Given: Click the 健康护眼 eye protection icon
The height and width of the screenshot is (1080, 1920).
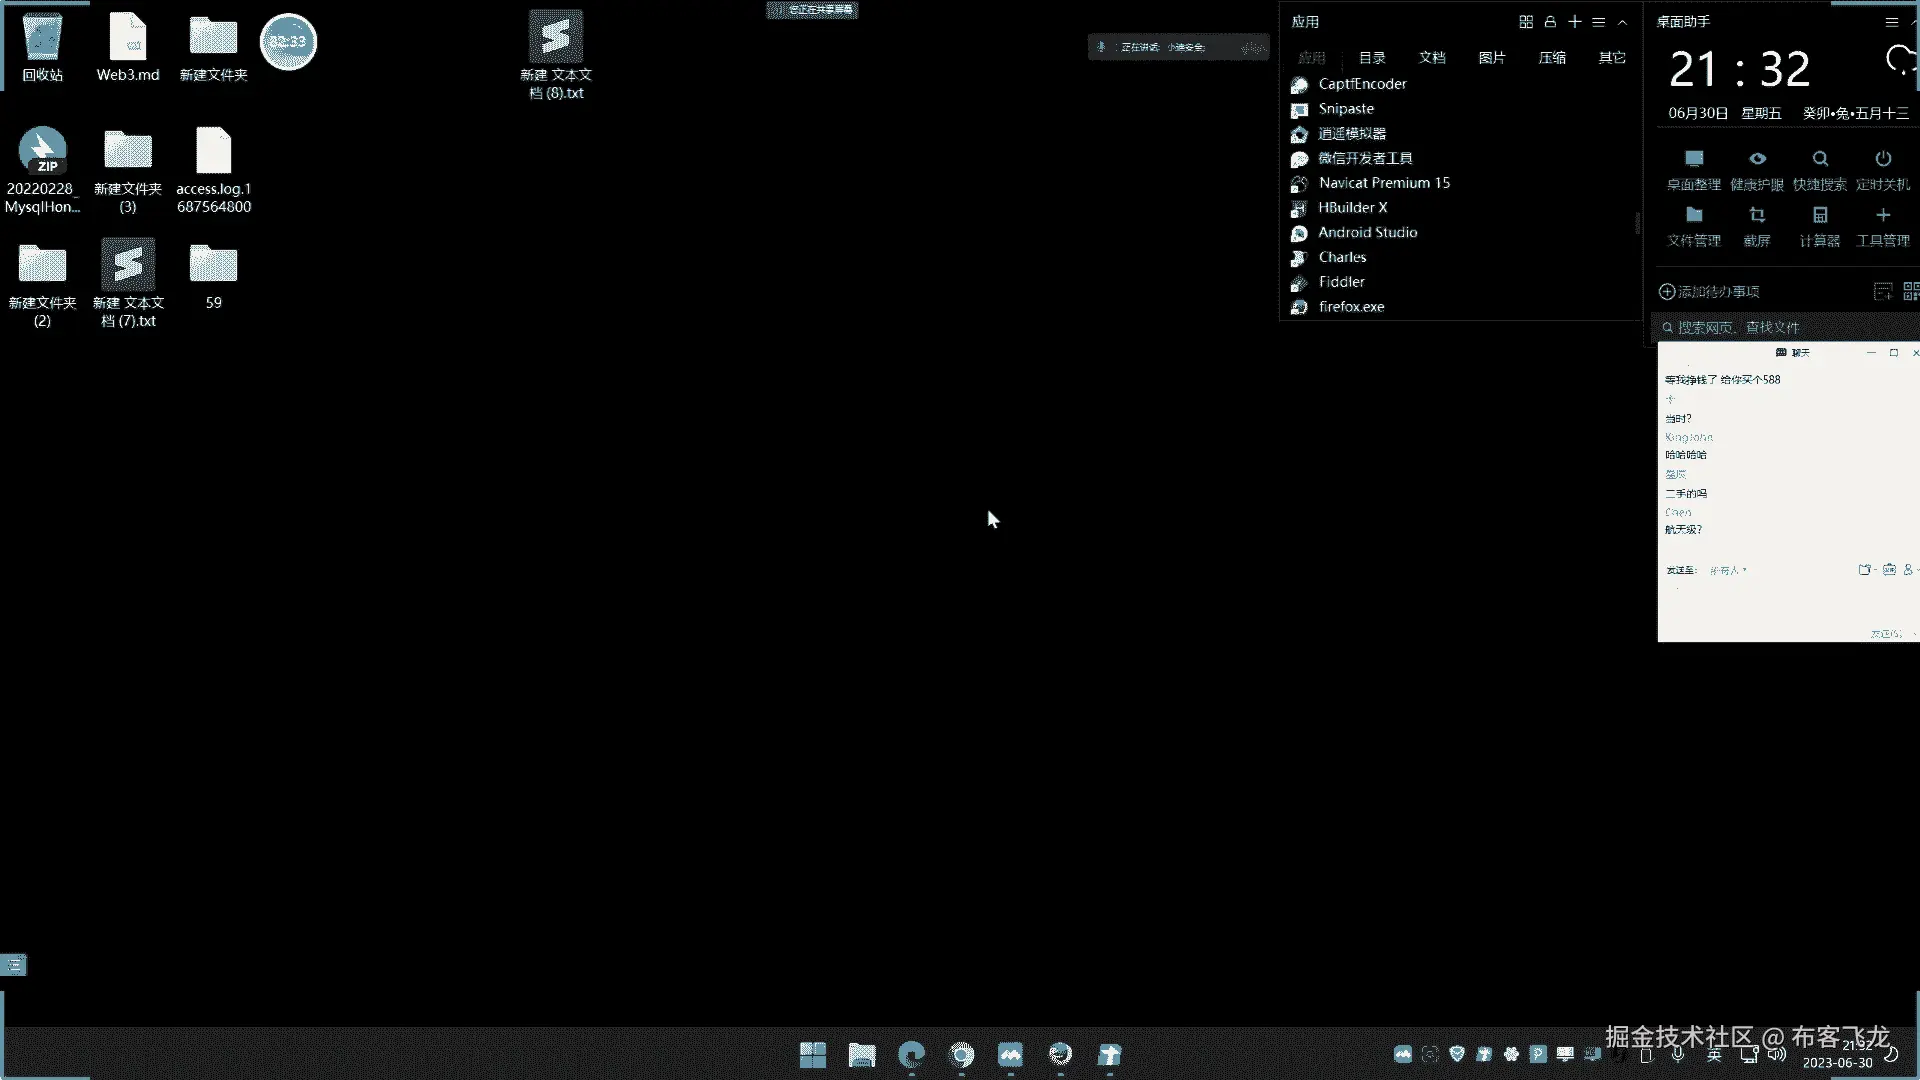Looking at the screenshot, I should point(1757,160).
